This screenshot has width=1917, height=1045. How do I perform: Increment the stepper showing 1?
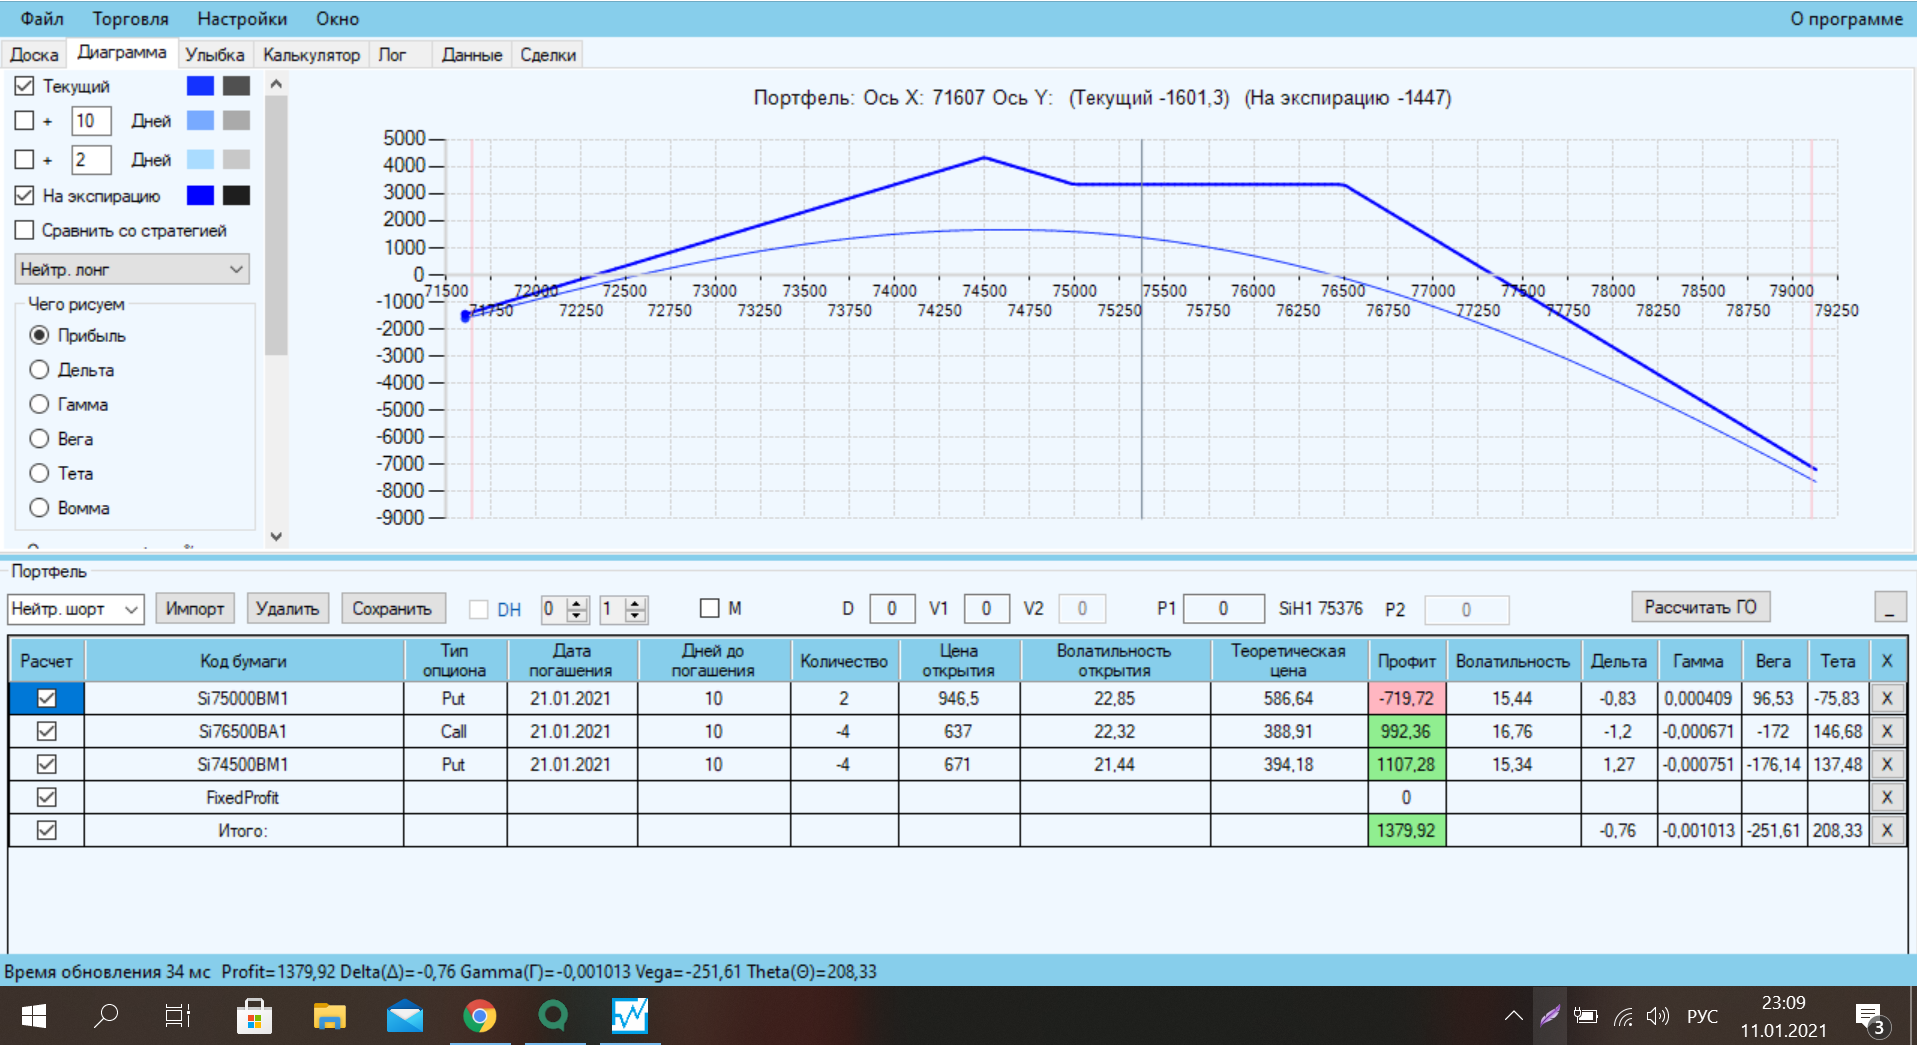pos(636,603)
